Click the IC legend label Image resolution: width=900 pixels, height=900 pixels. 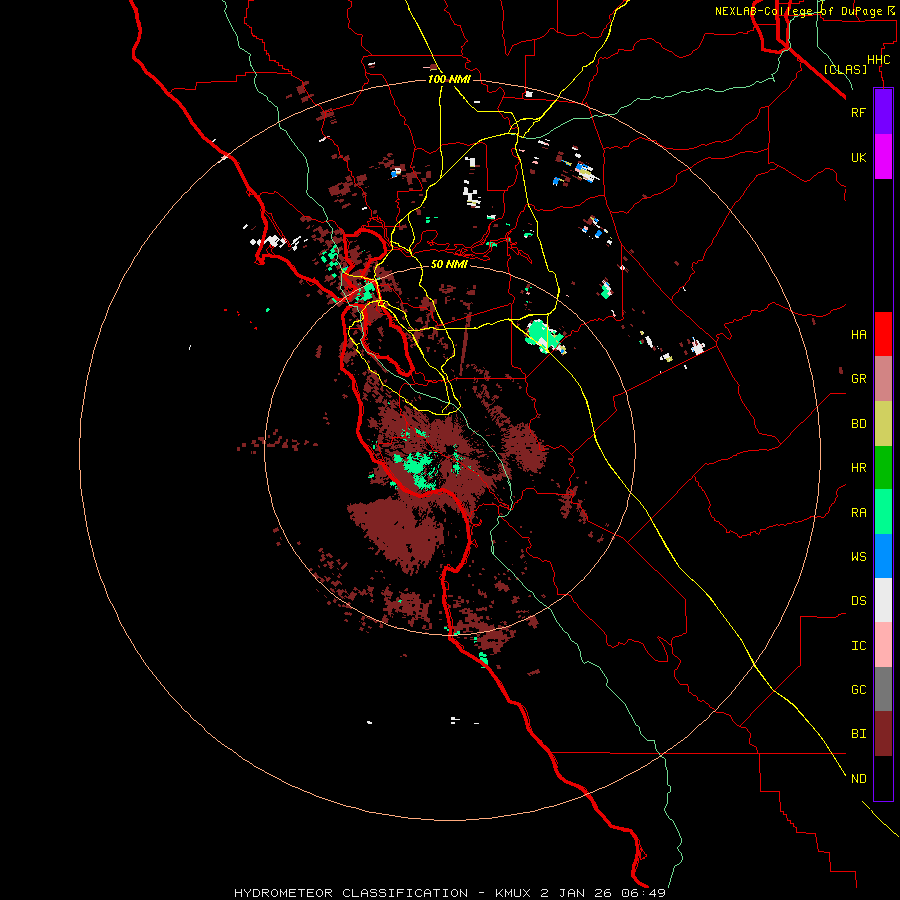(x=859, y=646)
